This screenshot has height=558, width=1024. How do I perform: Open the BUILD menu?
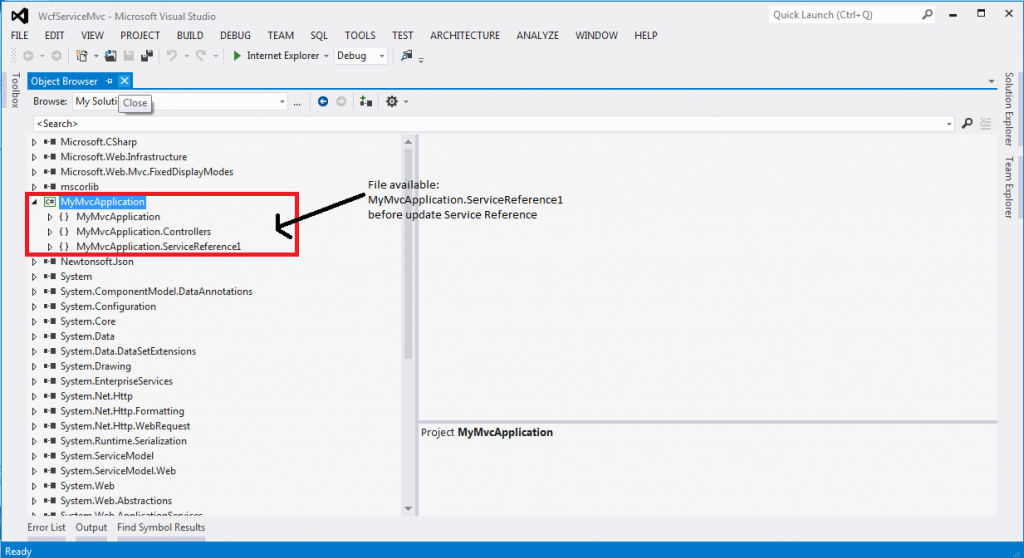pos(190,35)
